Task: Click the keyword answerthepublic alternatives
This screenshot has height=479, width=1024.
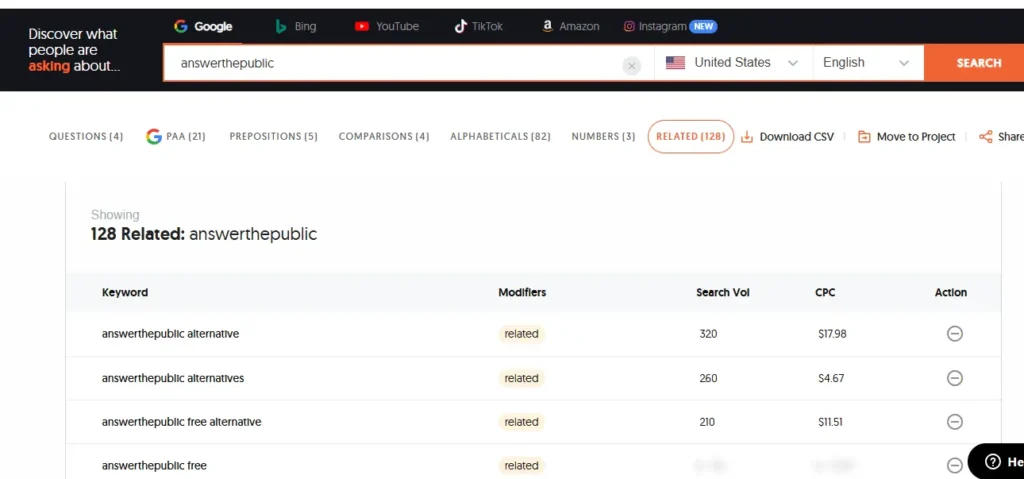Action: (173, 378)
